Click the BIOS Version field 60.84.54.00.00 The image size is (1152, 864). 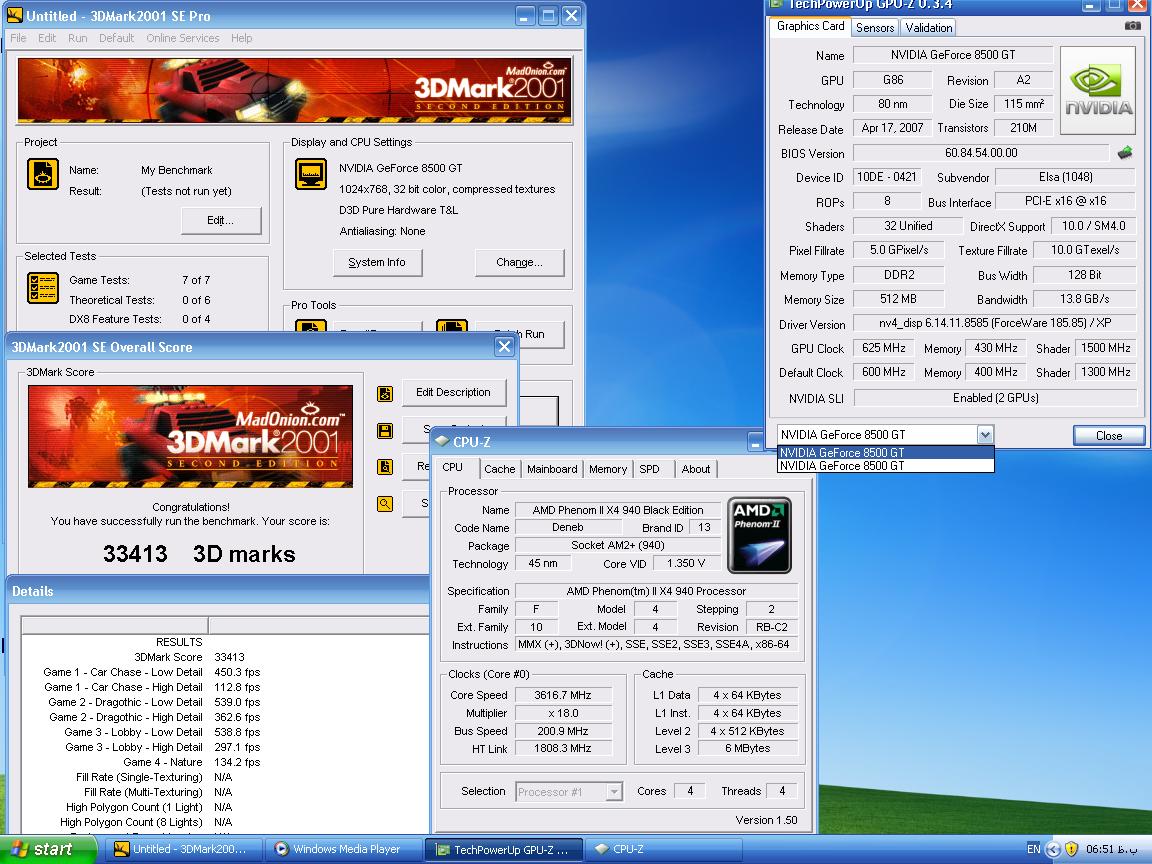[981, 153]
